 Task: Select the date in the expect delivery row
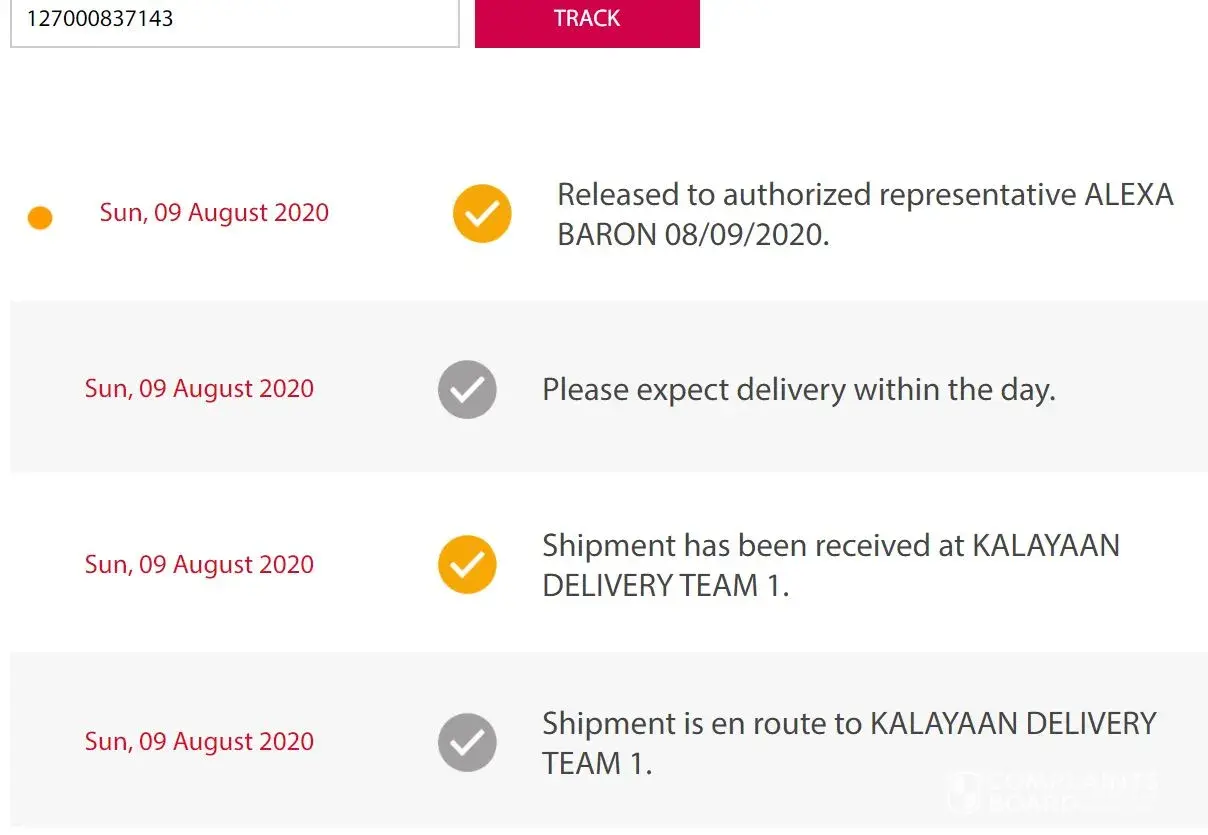(x=199, y=389)
